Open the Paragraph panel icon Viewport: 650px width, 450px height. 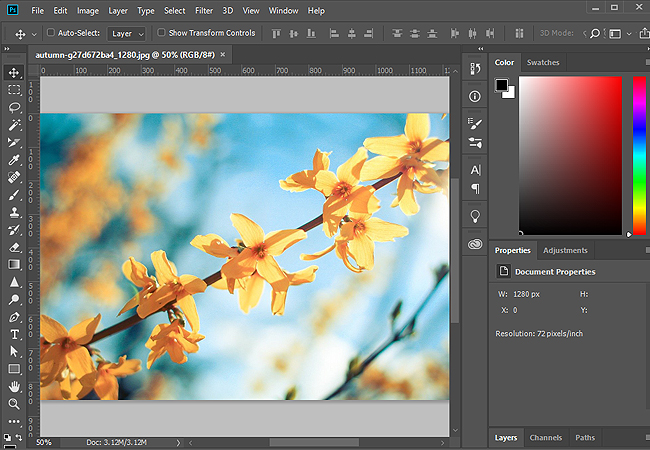point(475,188)
